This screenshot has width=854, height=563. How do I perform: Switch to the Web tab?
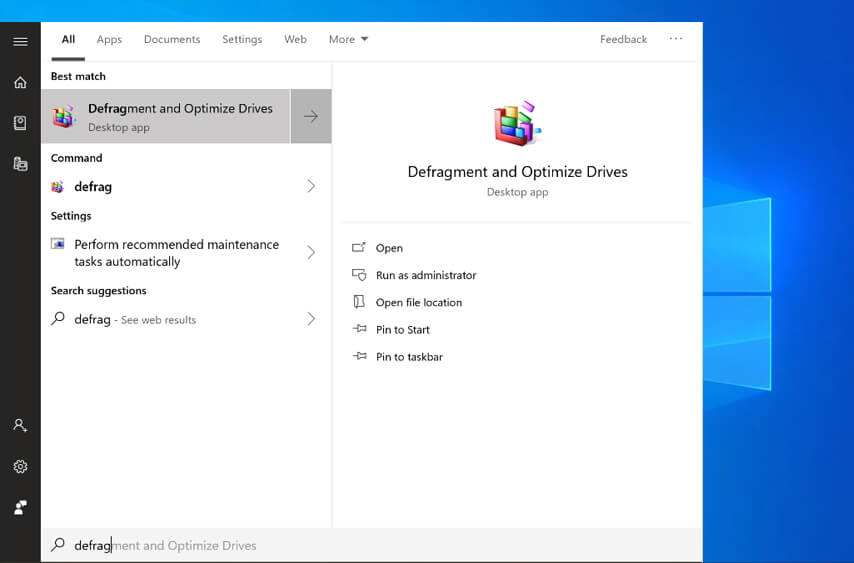pos(295,39)
